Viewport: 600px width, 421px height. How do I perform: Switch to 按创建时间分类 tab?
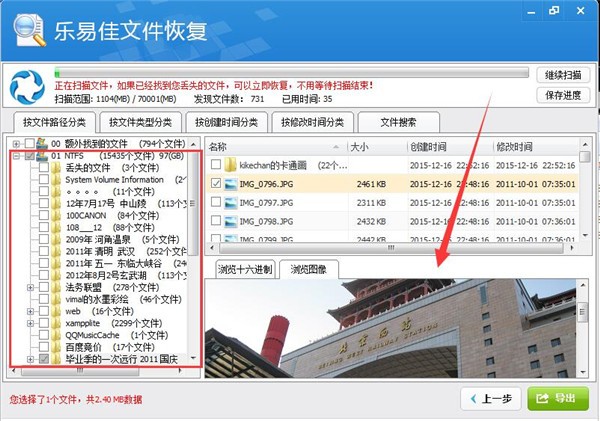coord(226,122)
